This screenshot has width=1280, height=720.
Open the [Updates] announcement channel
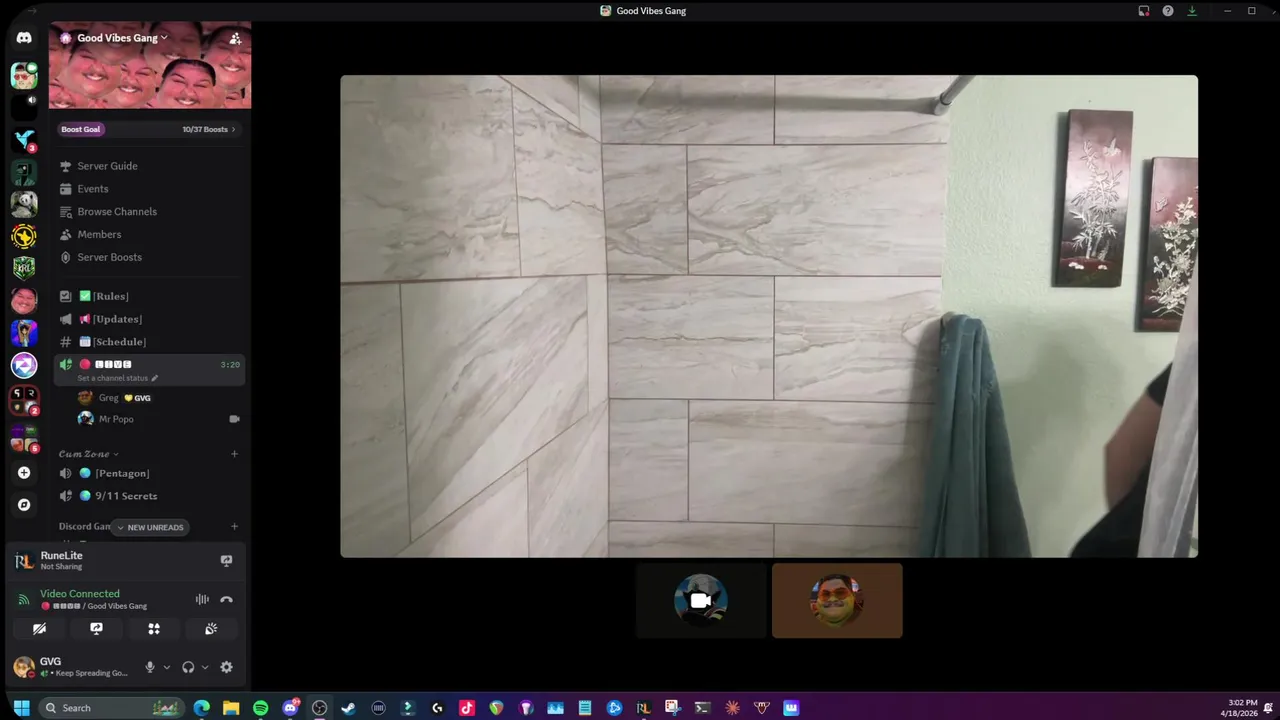(149, 319)
